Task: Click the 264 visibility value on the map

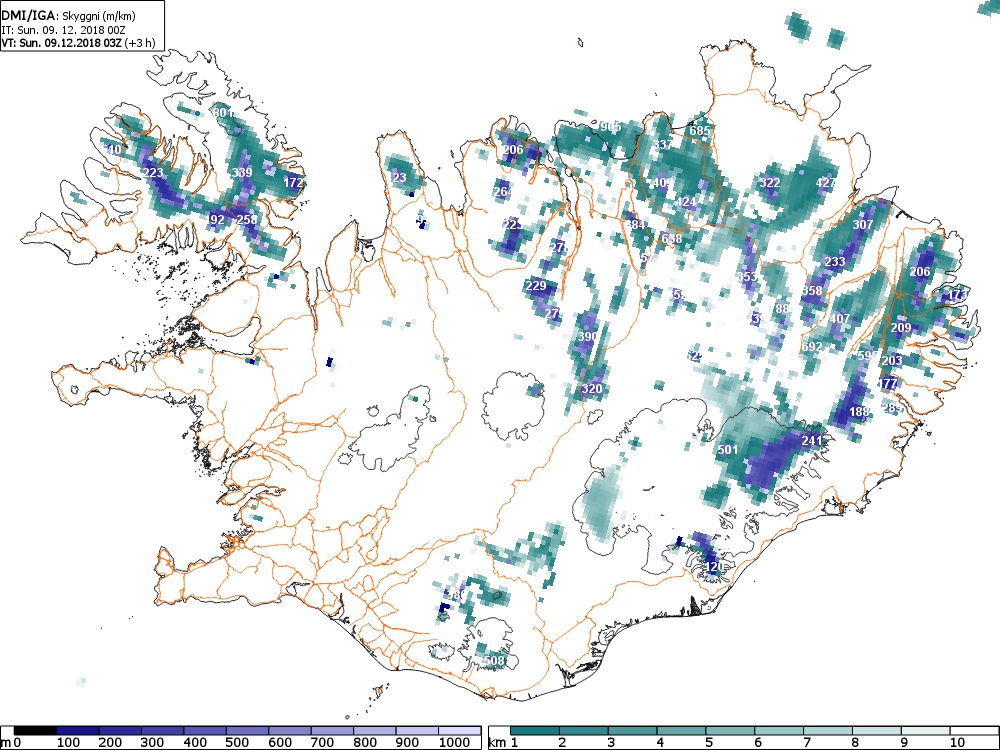Action: (x=503, y=191)
